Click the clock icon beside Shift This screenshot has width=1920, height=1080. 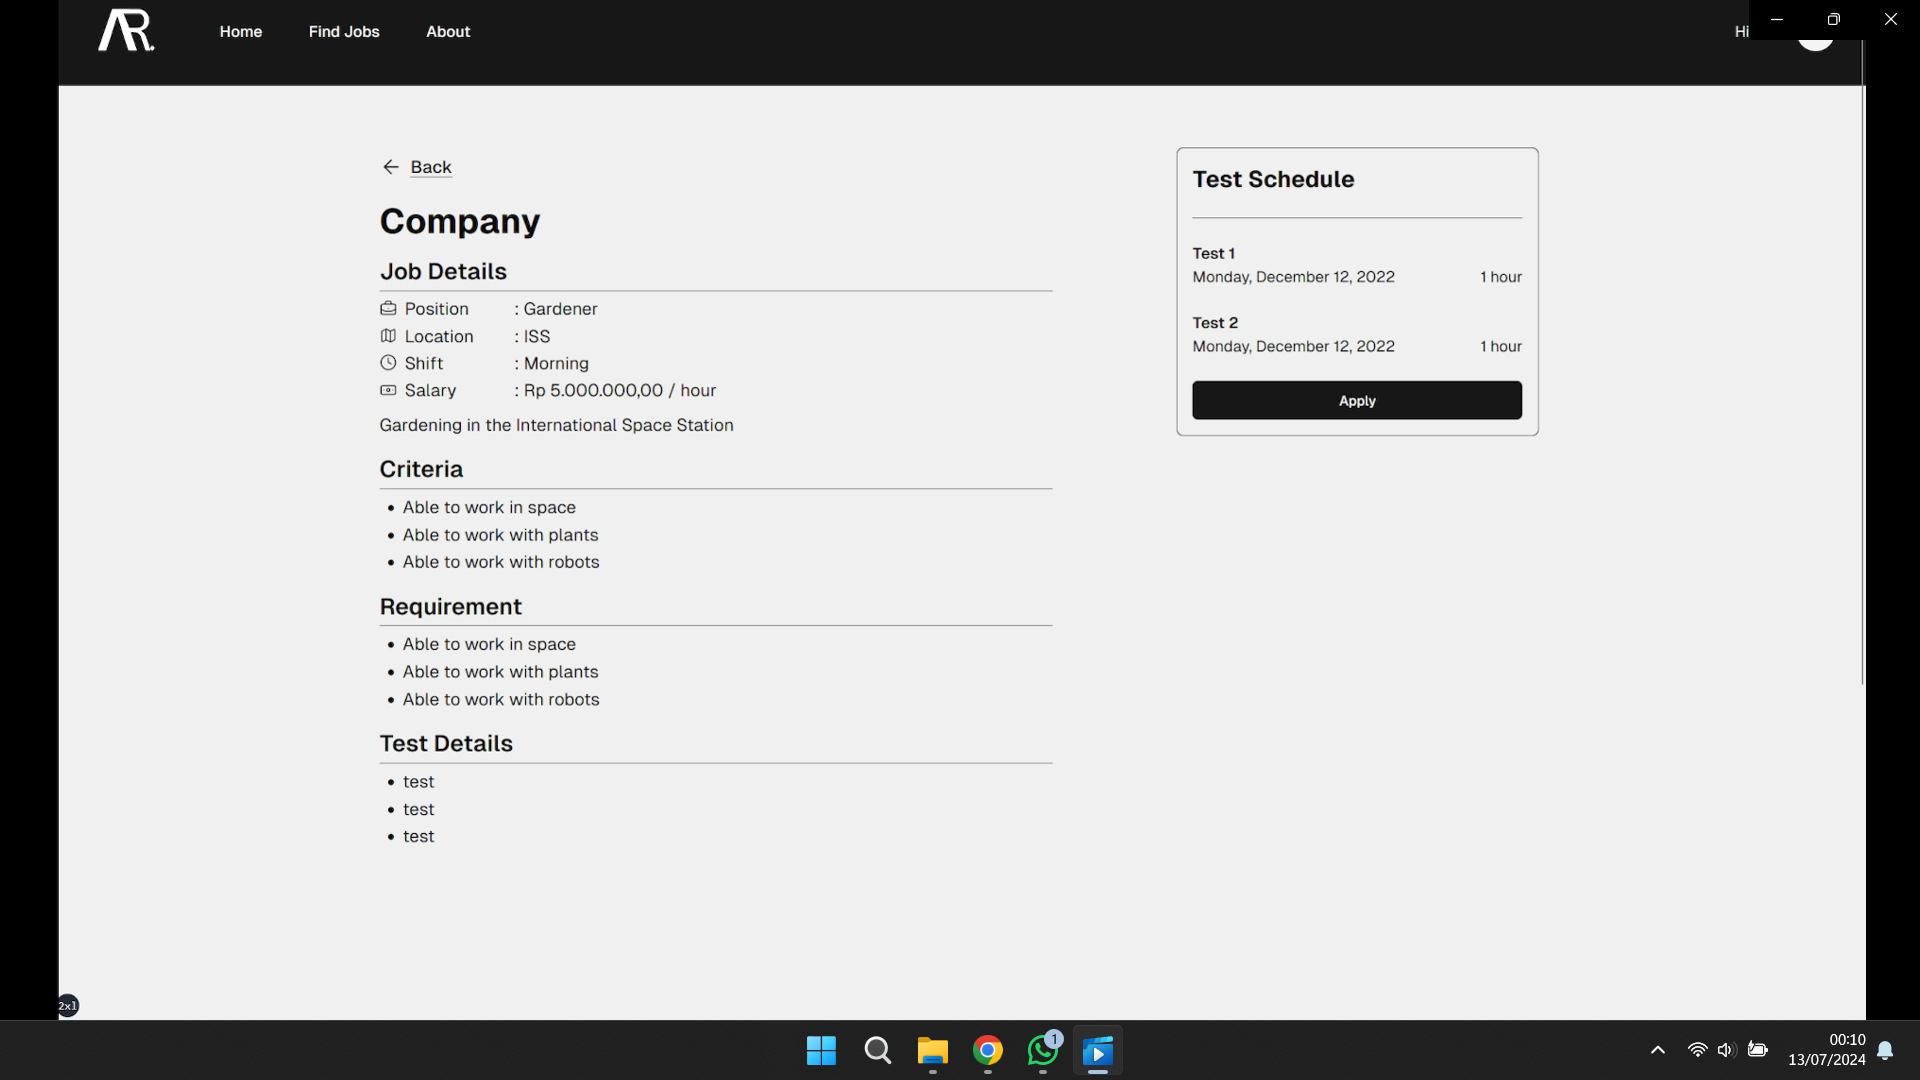coord(388,363)
